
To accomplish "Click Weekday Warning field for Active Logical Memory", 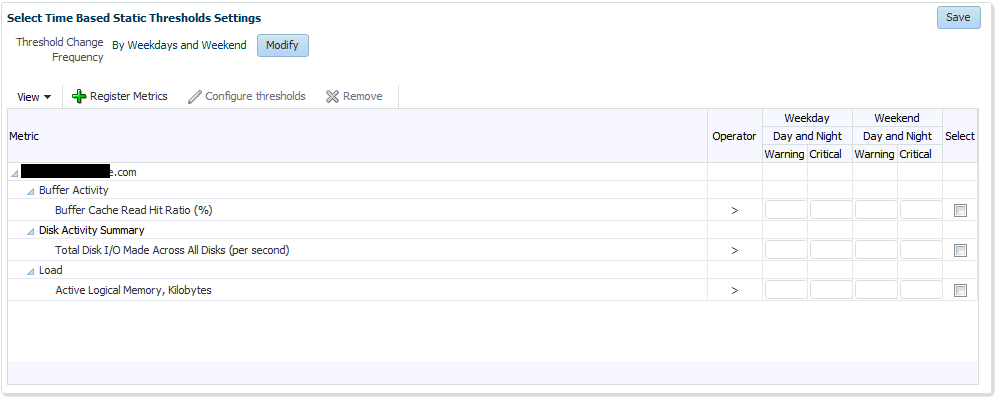I will coord(786,290).
